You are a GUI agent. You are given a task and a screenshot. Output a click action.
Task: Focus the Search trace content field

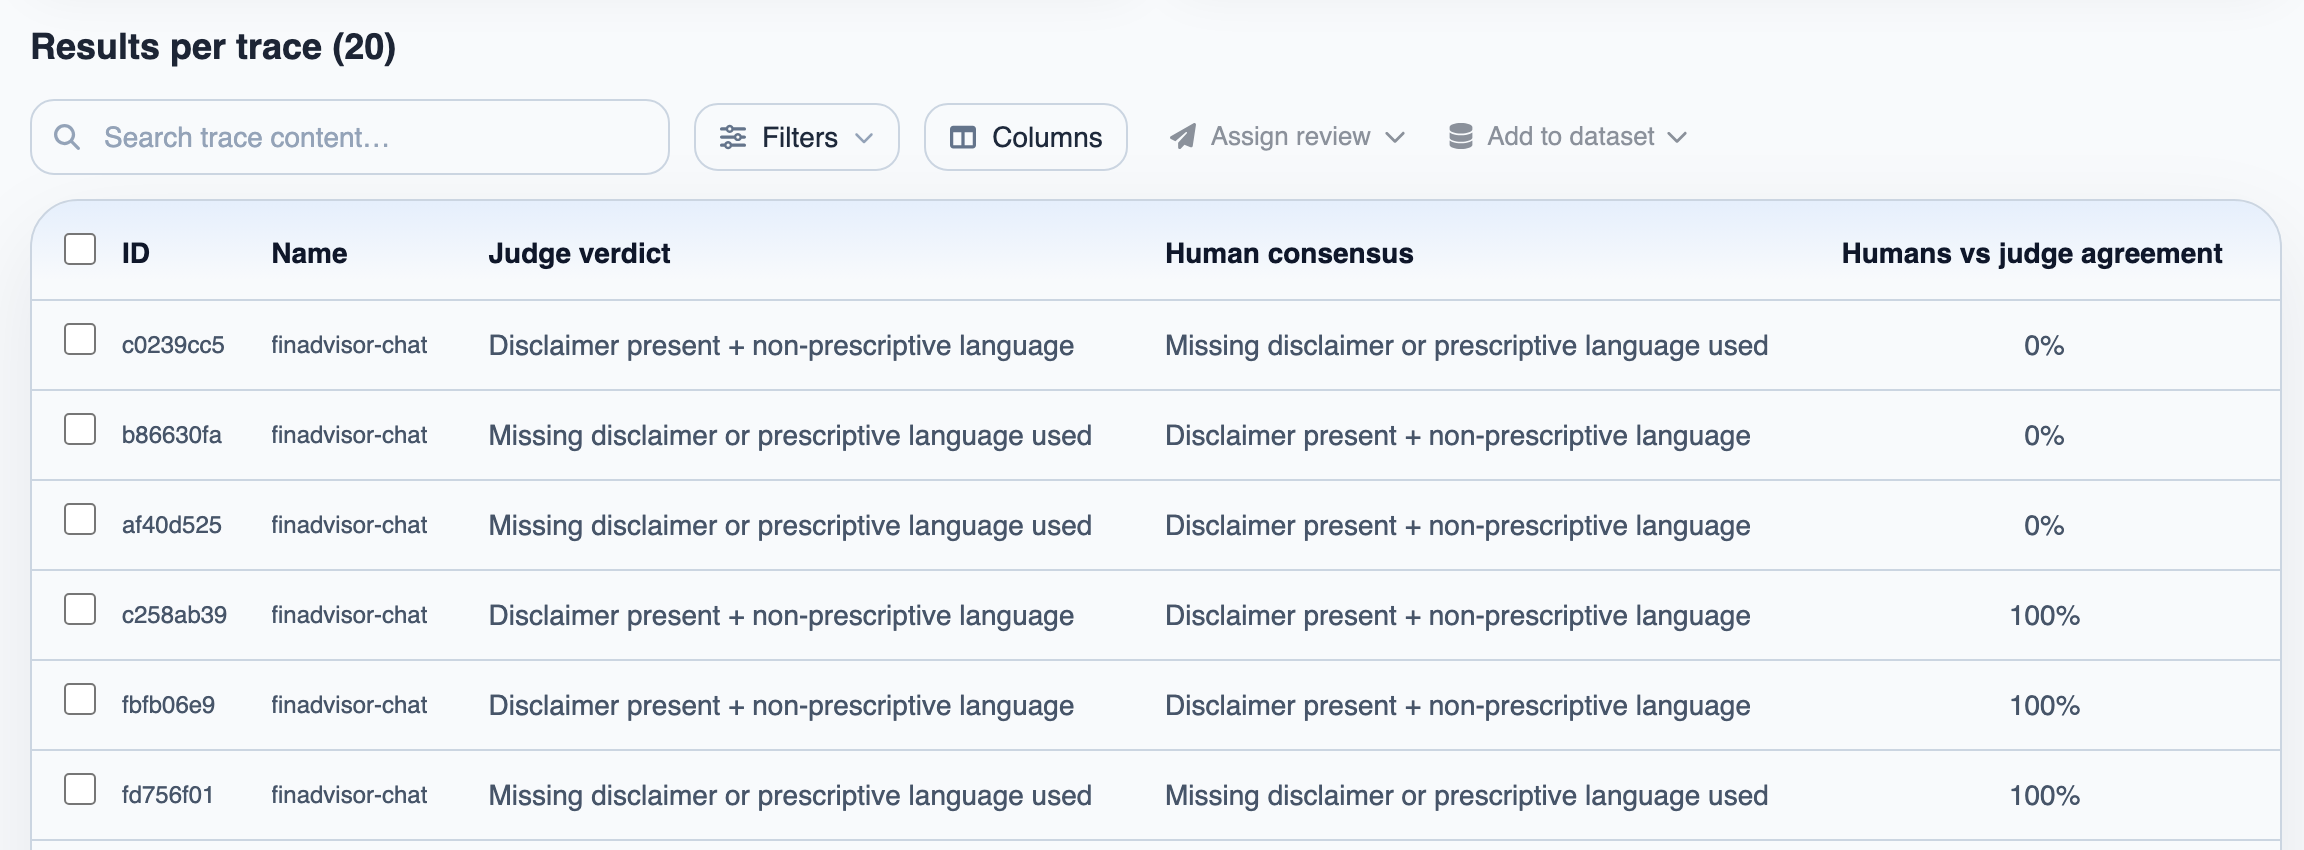pos(350,137)
